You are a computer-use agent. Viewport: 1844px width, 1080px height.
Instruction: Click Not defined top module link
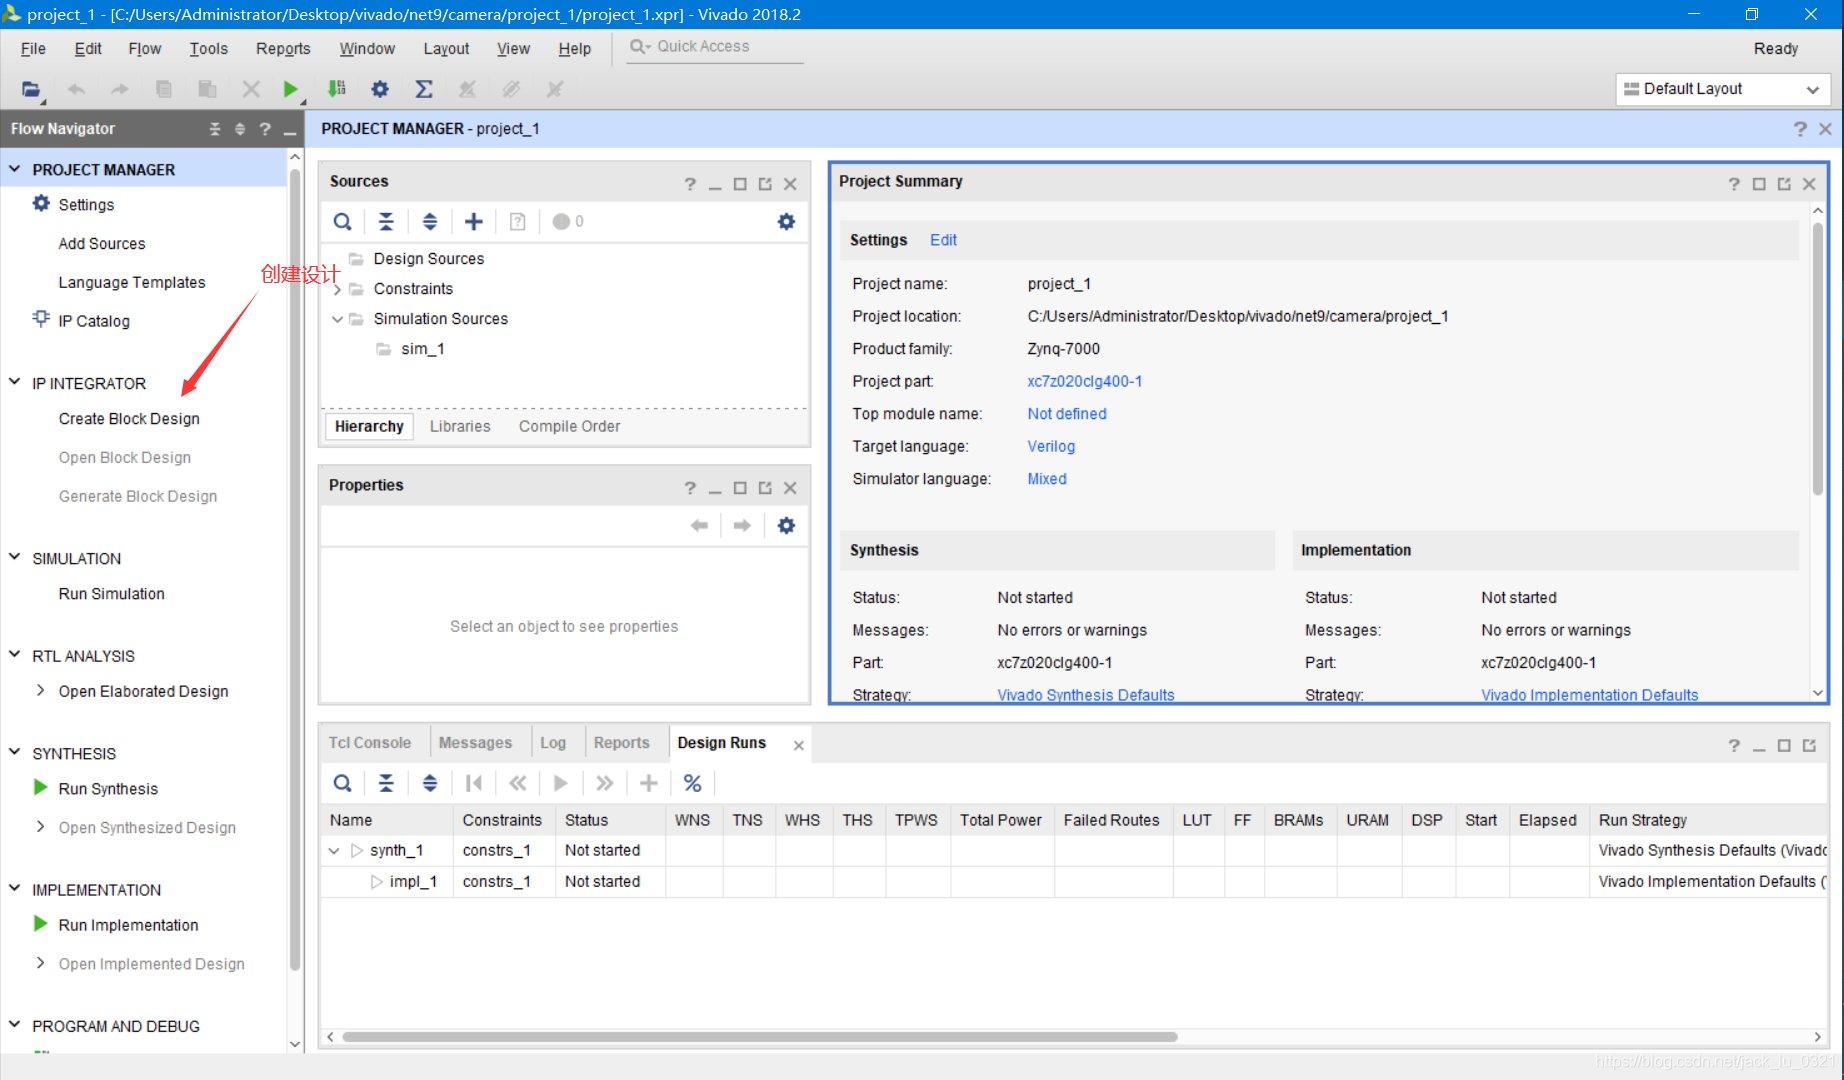coord(1067,414)
